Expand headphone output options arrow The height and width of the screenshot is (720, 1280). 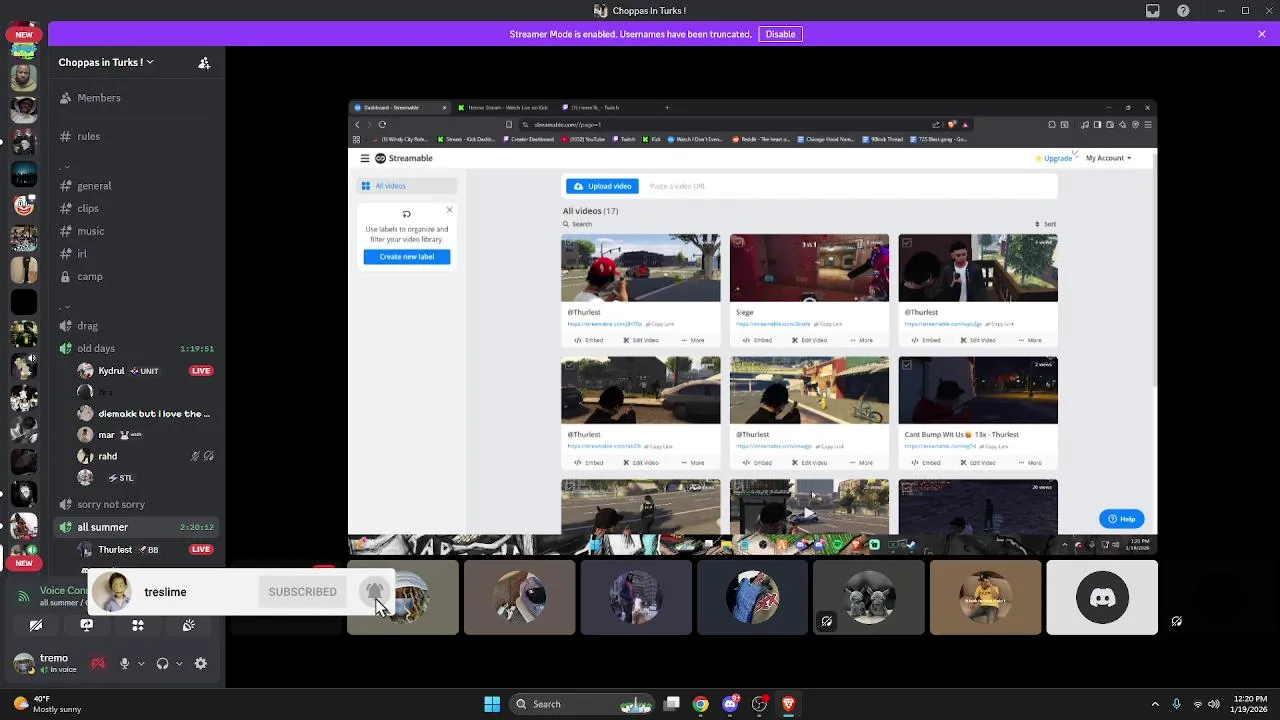pos(178,663)
